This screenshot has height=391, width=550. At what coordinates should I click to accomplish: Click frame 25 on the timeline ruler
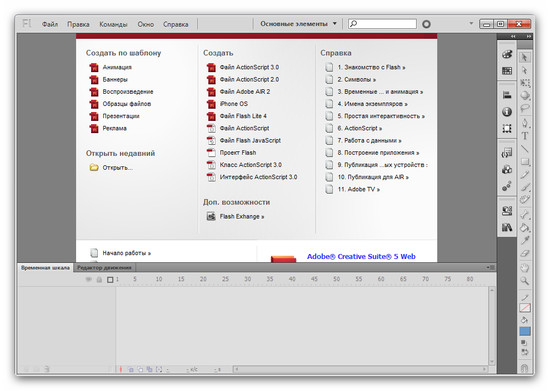[x=225, y=279]
